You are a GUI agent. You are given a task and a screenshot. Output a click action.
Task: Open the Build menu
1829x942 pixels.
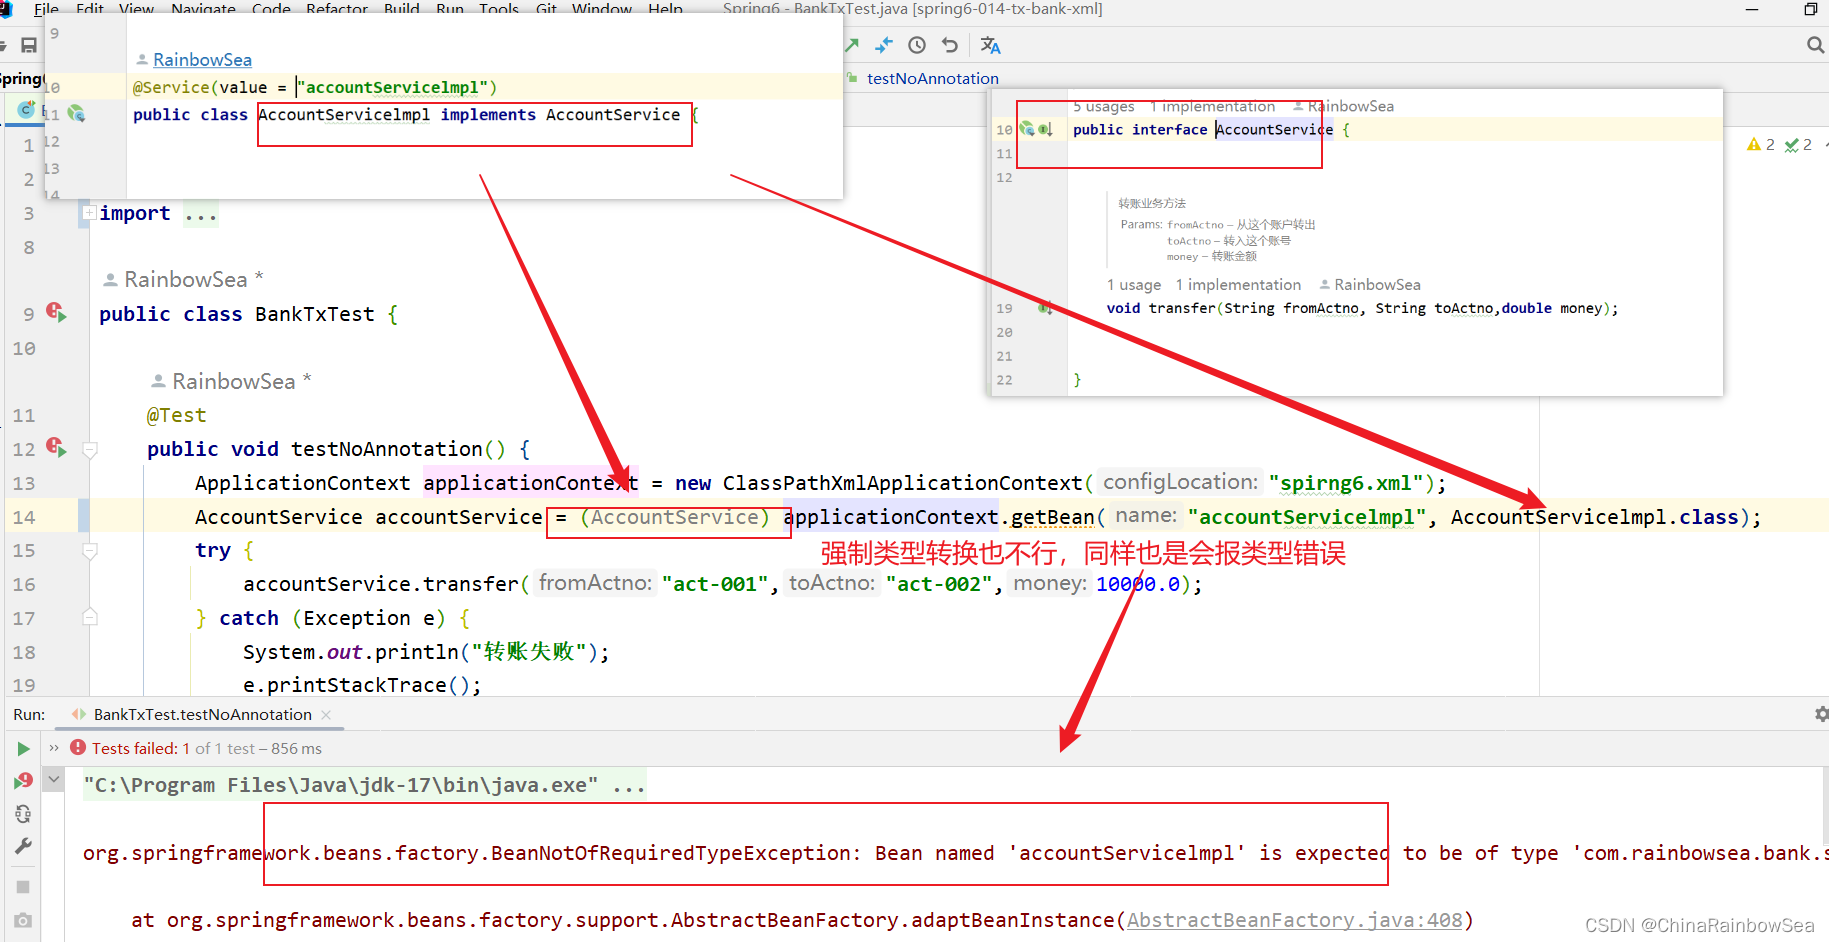coord(401,9)
